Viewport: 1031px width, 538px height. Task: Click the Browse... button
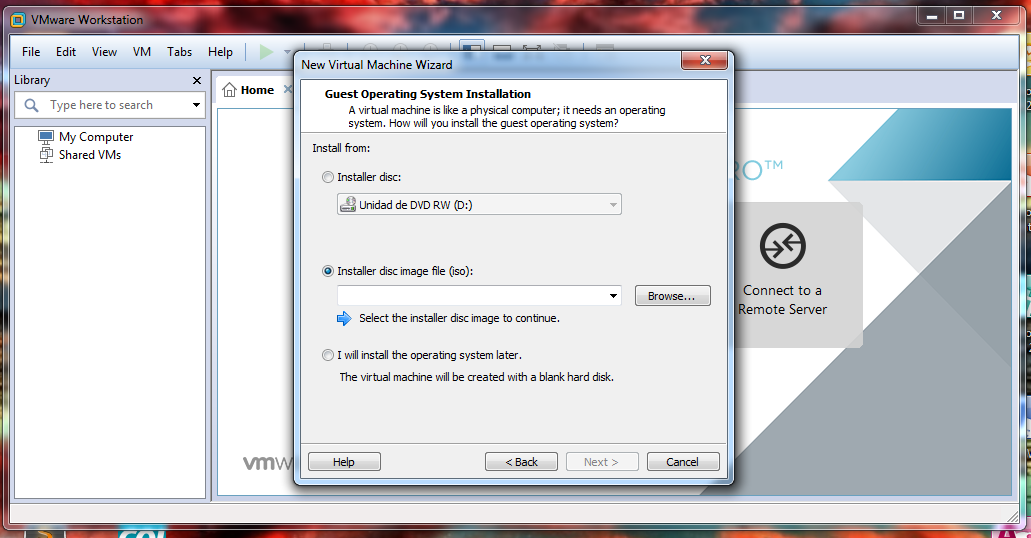coord(673,296)
